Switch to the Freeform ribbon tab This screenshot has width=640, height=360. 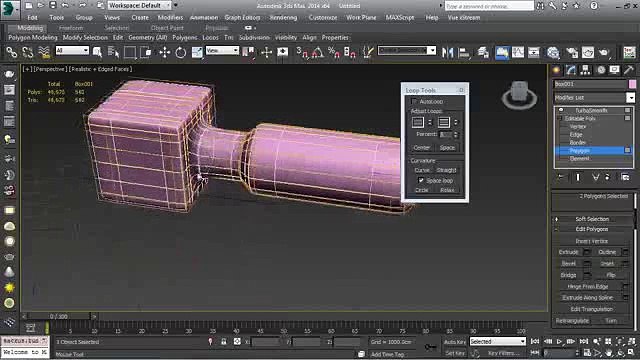71,28
